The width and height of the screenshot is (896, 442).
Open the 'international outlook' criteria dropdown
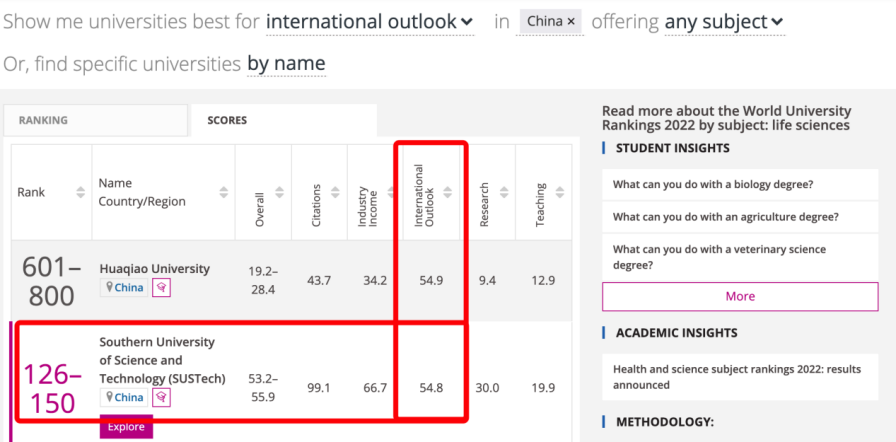point(370,22)
